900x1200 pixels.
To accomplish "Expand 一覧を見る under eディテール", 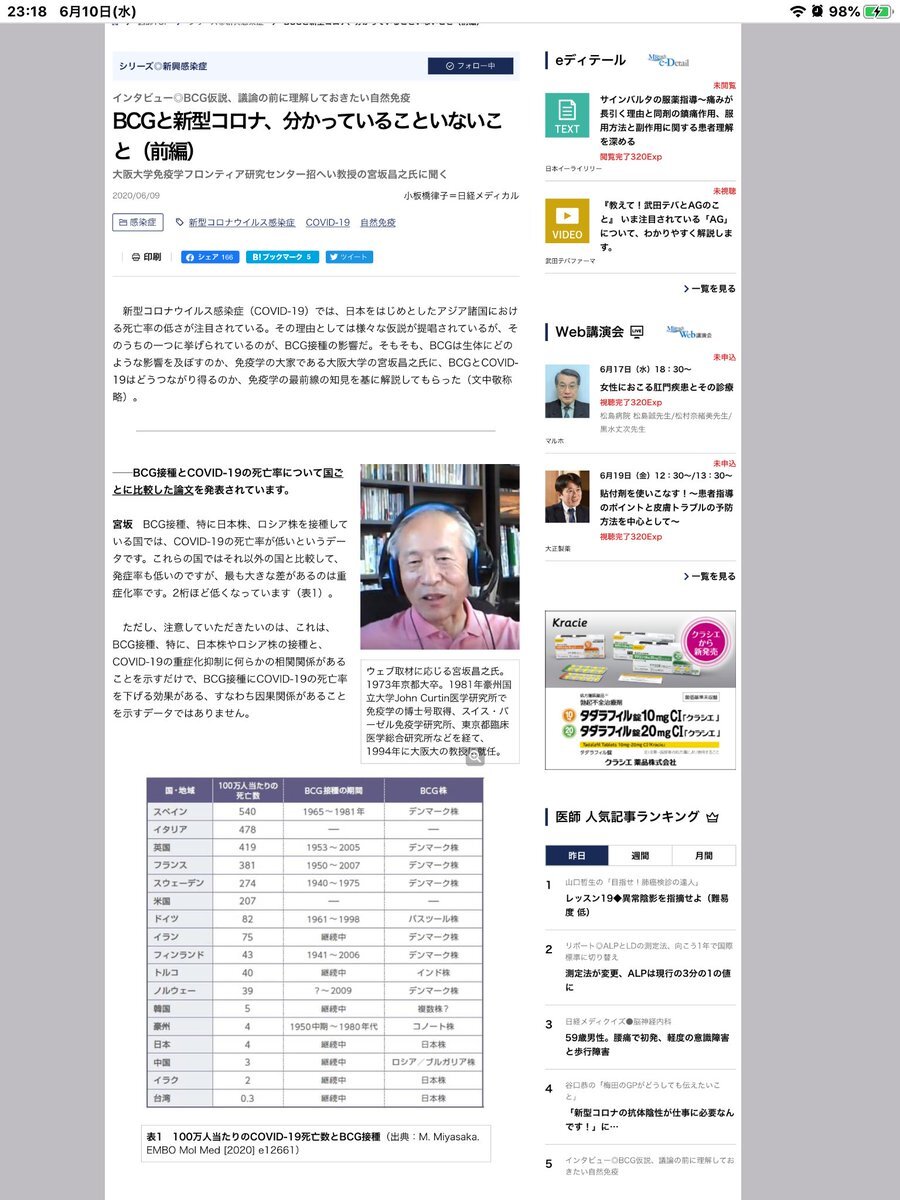I will click(709, 289).
